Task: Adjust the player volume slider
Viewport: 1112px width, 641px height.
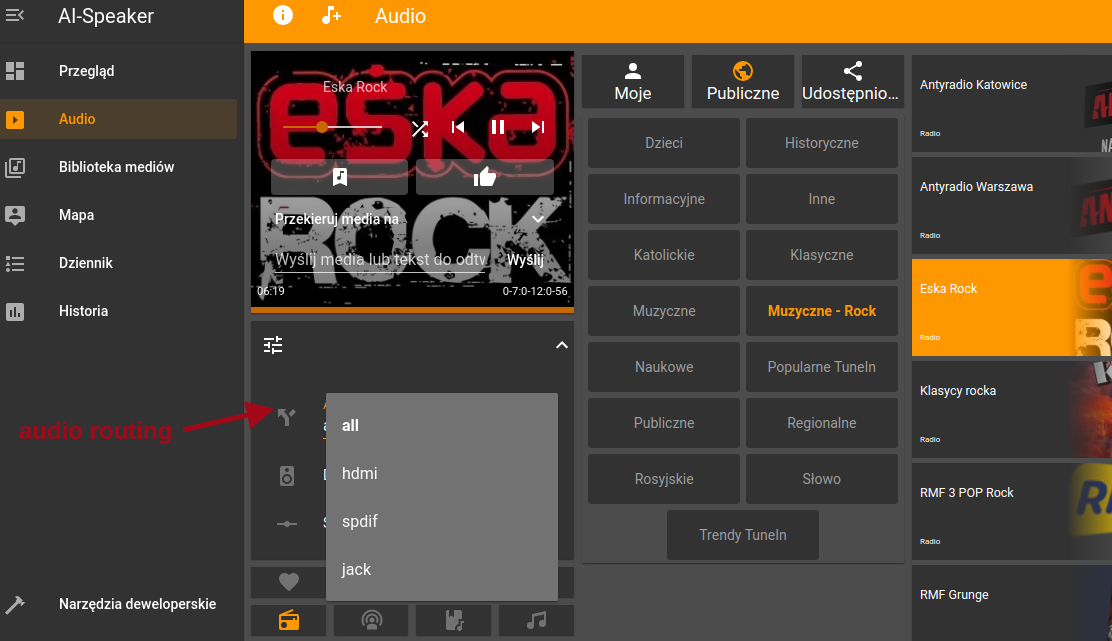Action: tap(333, 128)
